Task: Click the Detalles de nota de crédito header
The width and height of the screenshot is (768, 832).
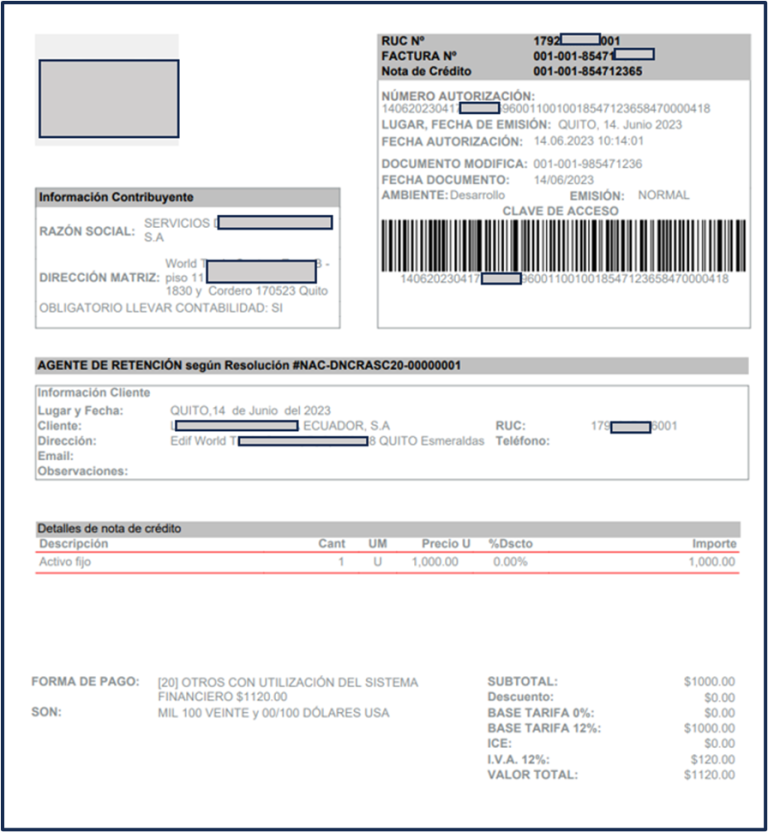Action: click(109, 528)
